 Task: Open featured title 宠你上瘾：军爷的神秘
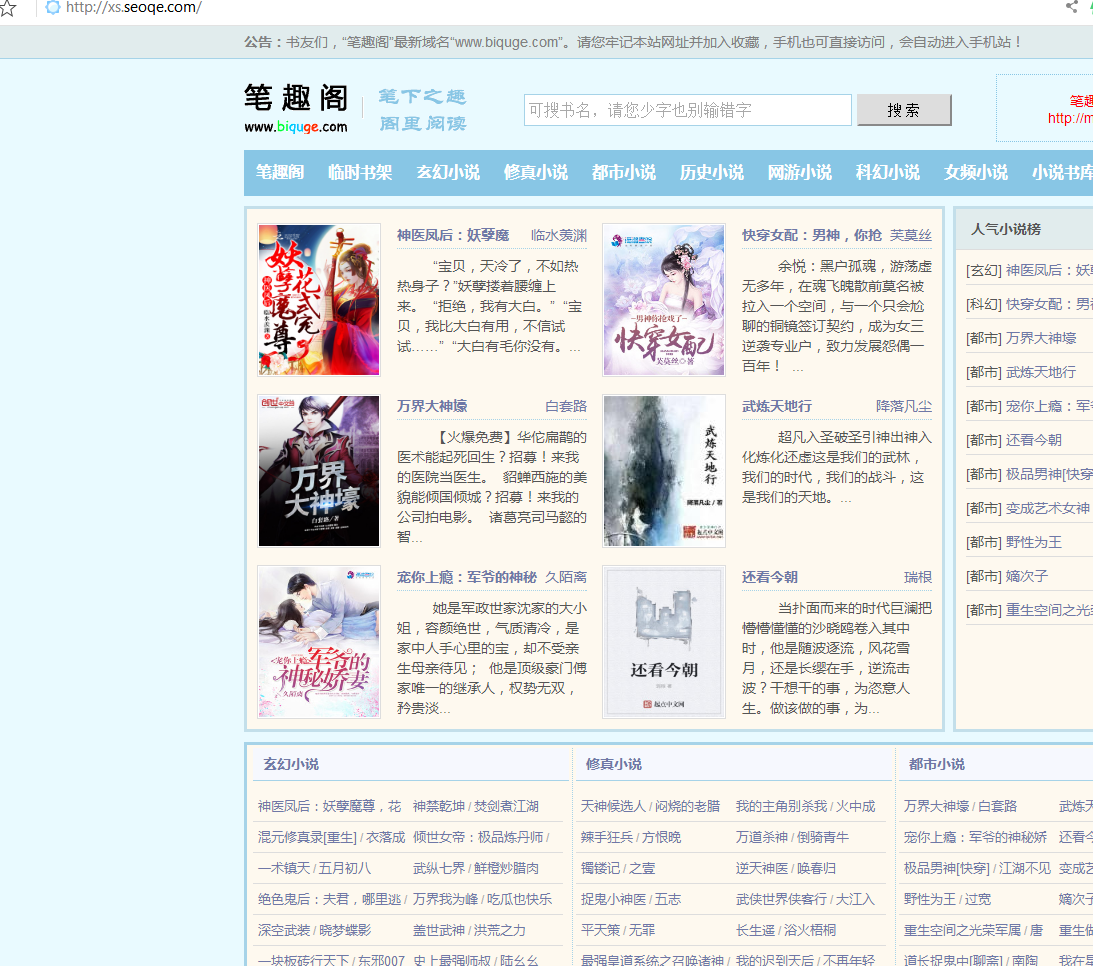467,577
